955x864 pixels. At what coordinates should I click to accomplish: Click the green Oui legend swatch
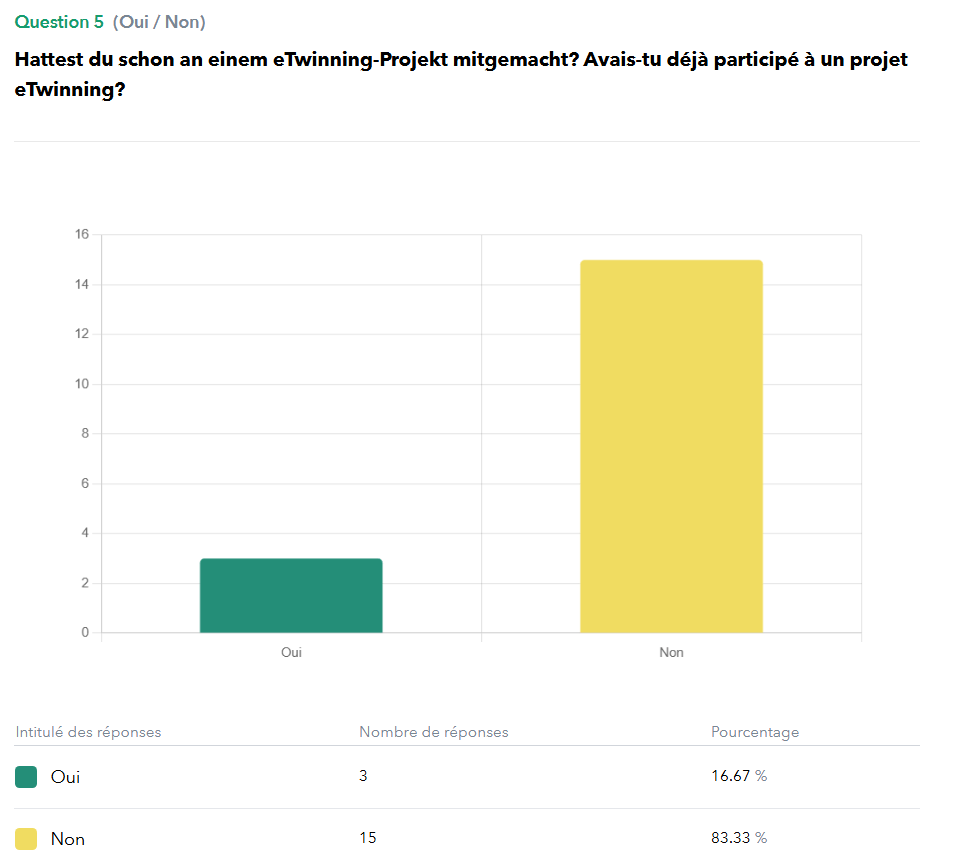pos(26,776)
